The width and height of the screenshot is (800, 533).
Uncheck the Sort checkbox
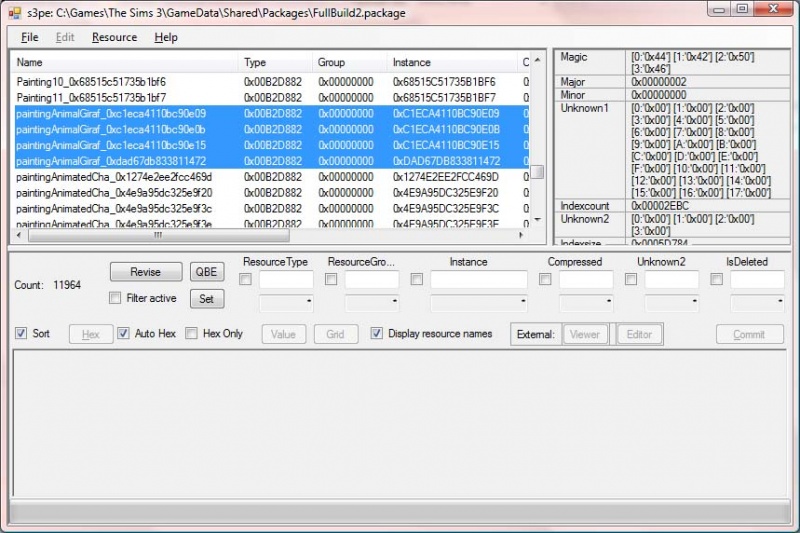21,333
